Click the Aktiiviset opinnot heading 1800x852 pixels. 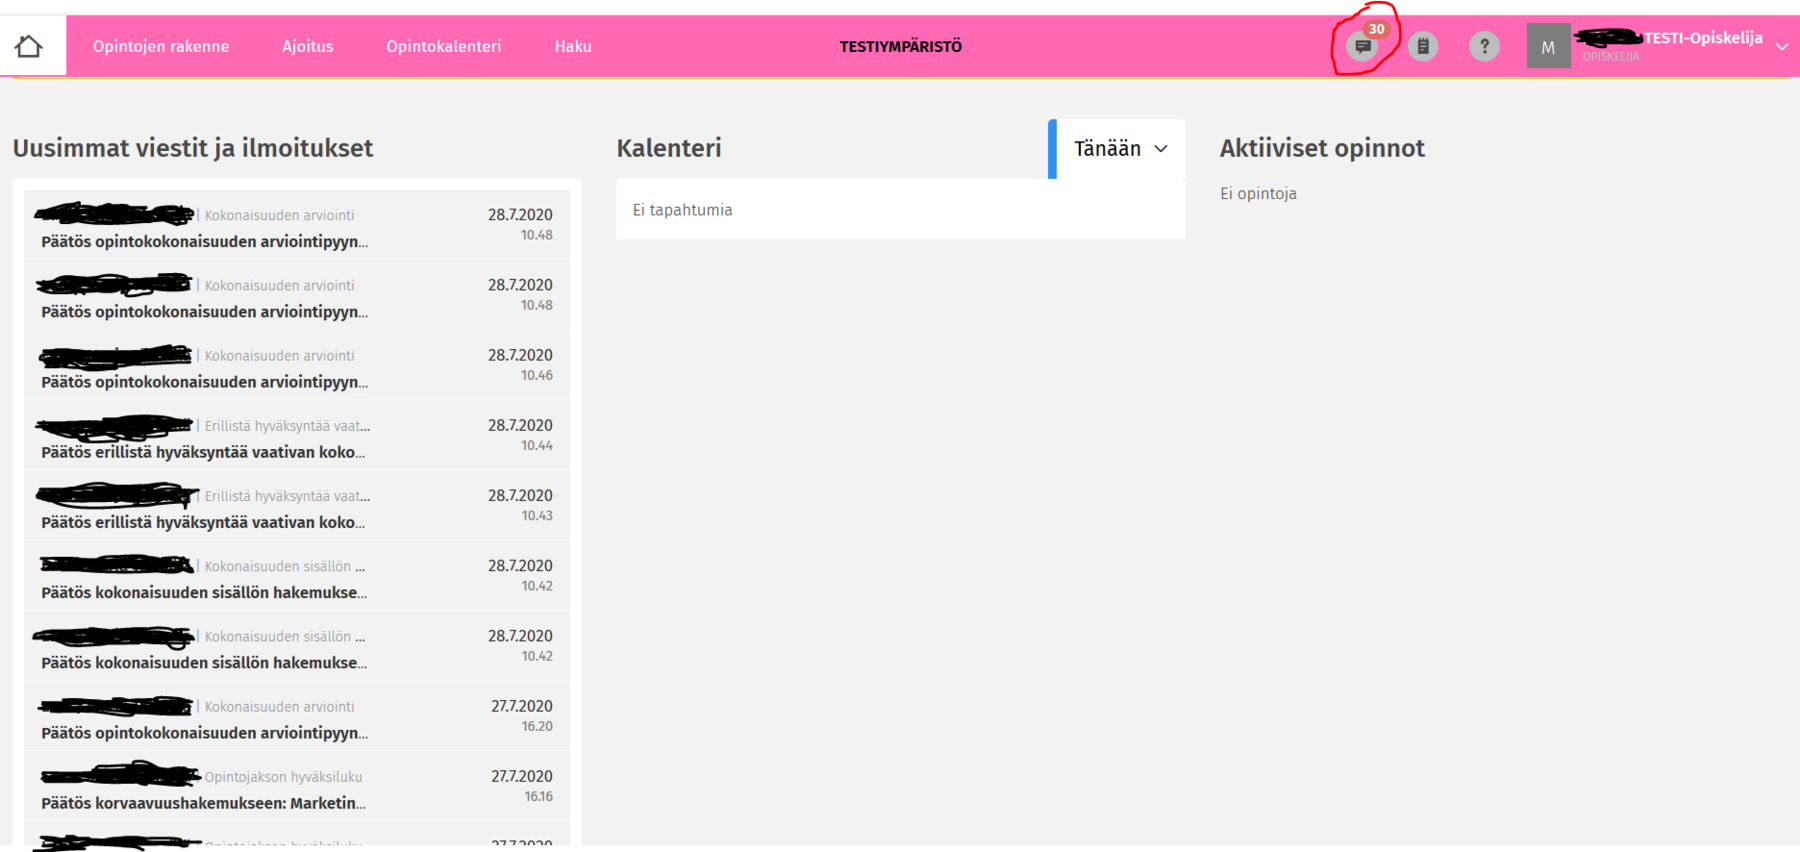coord(1321,148)
